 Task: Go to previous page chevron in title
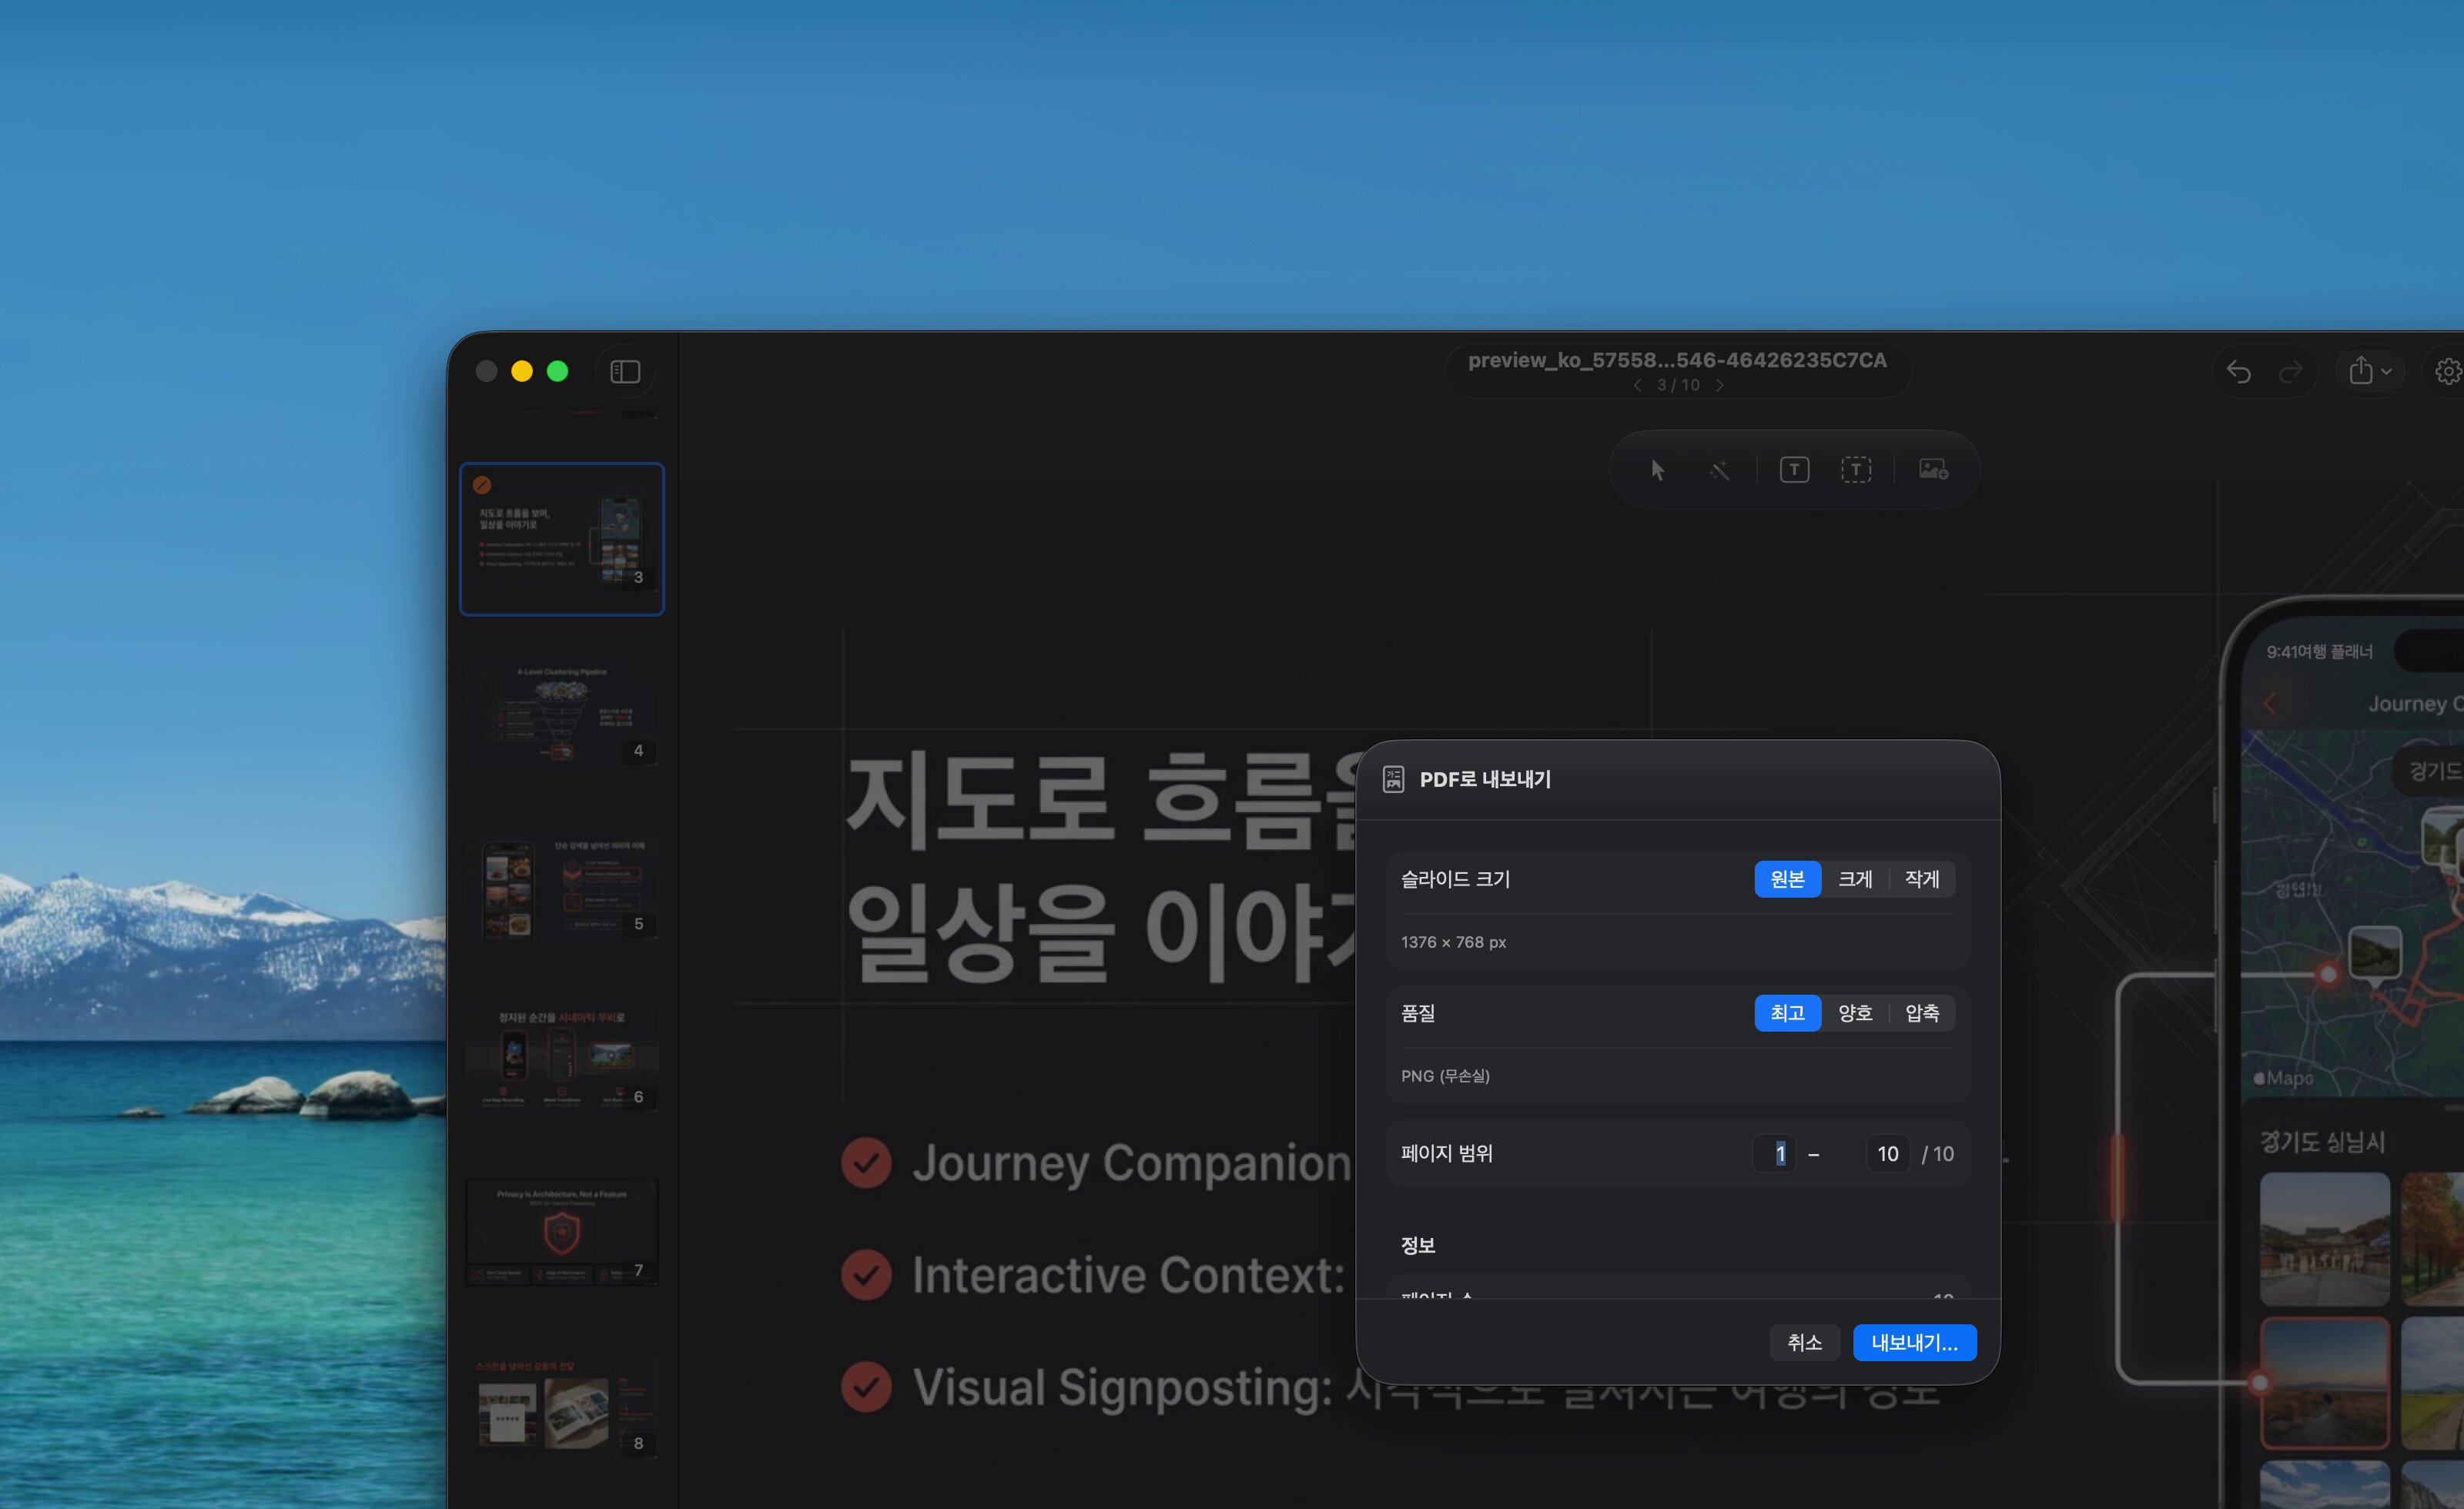(x=1637, y=385)
